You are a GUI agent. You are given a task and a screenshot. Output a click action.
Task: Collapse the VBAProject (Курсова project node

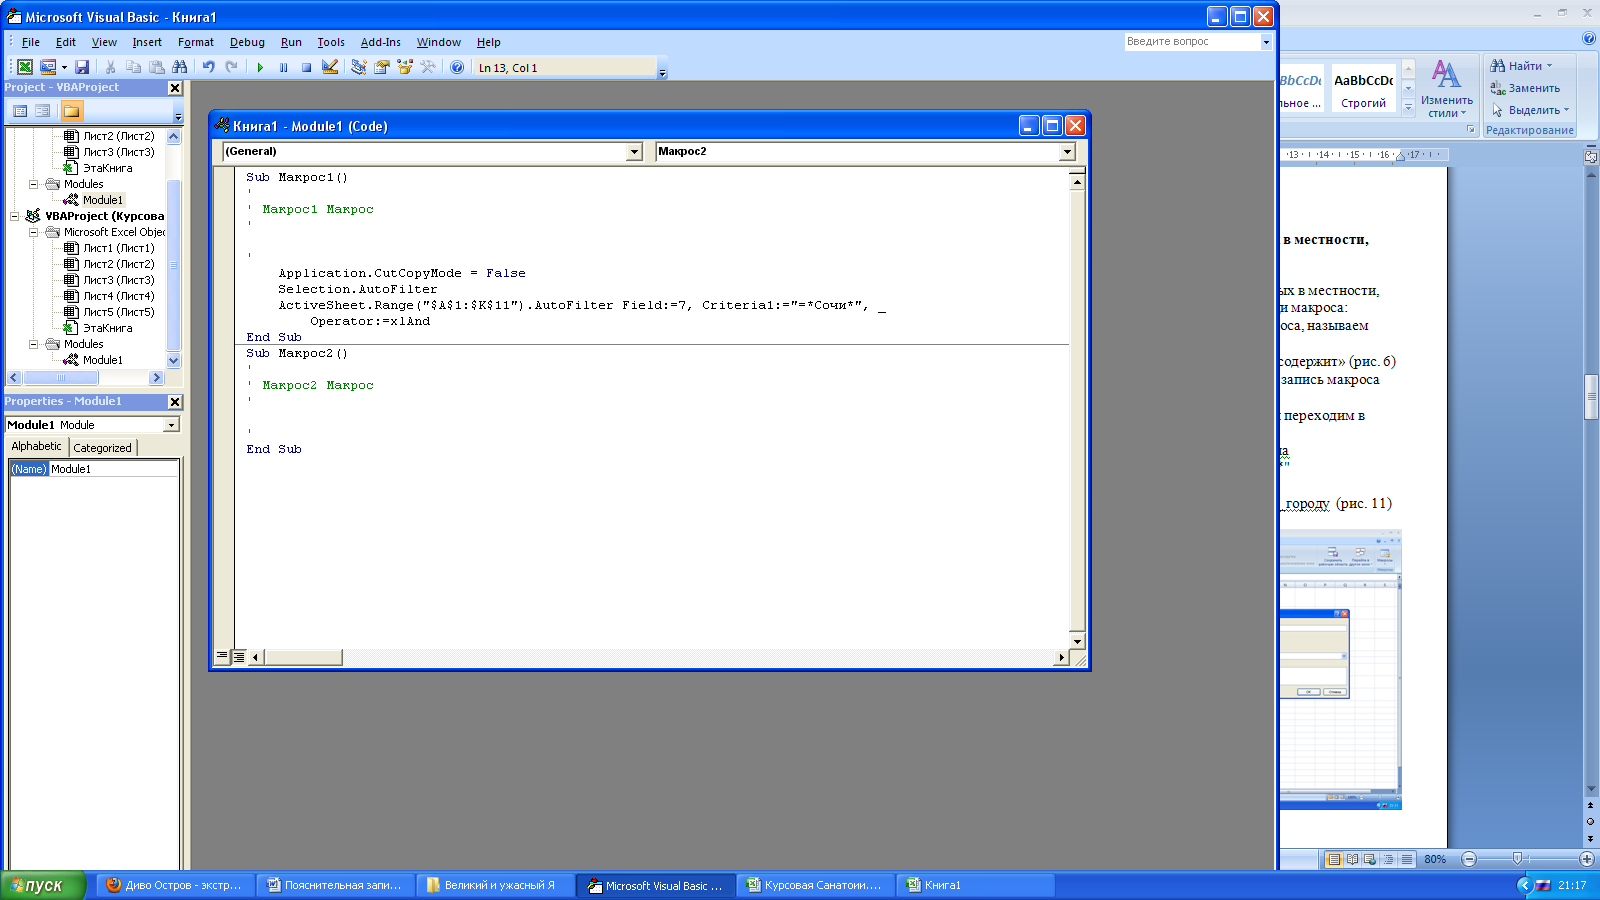[x=14, y=216]
